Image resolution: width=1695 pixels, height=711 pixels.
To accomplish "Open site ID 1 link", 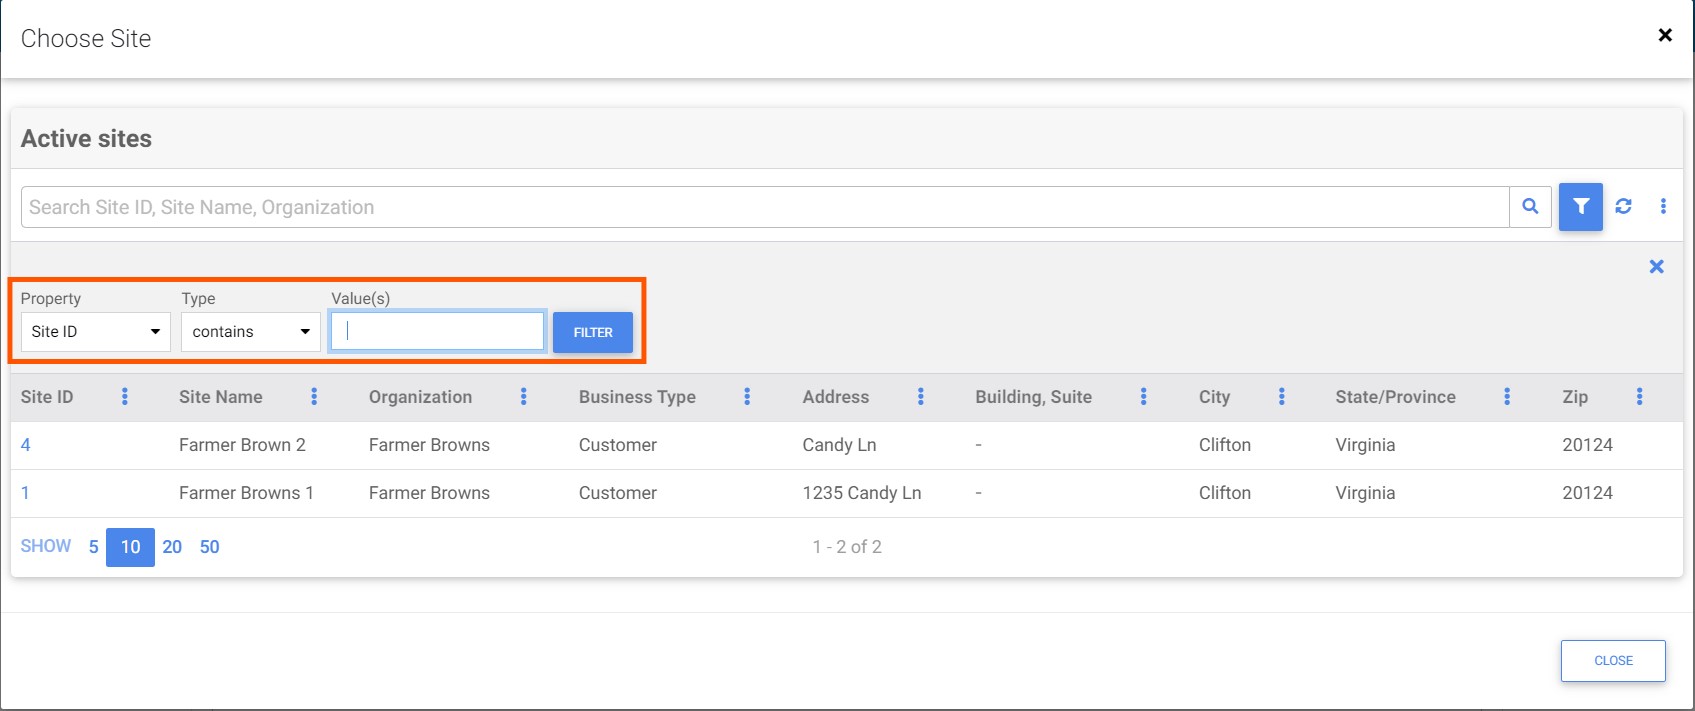I will tap(26, 493).
